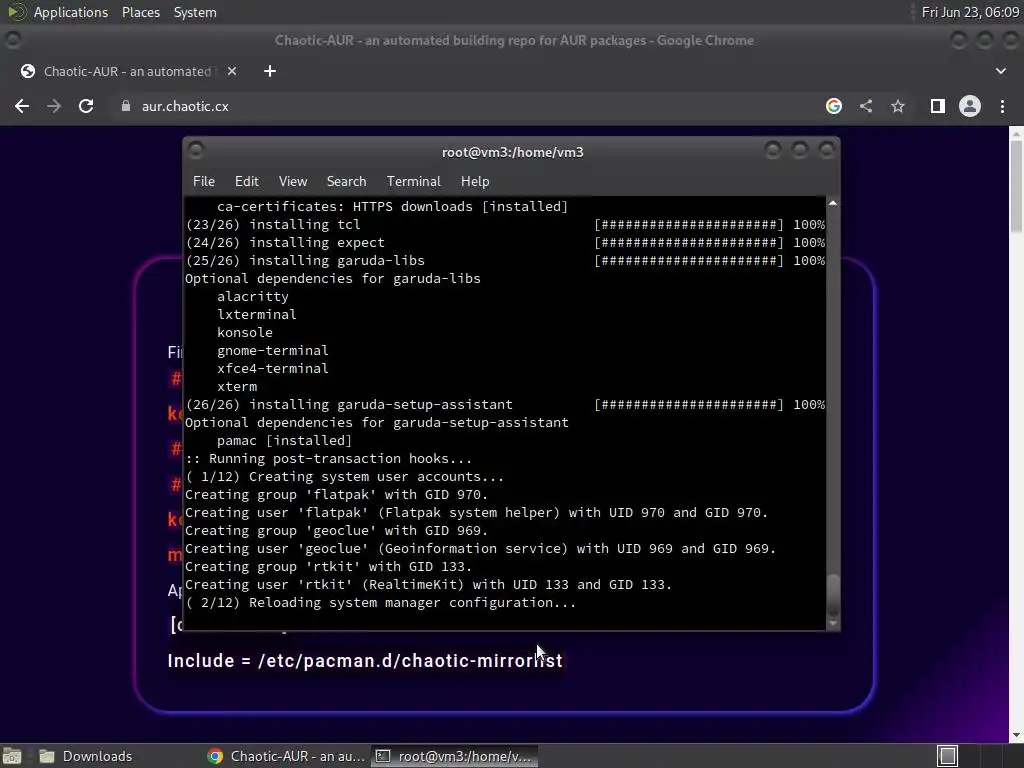Go back in Chrome
The image size is (1024, 768).
click(x=22, y=106)
